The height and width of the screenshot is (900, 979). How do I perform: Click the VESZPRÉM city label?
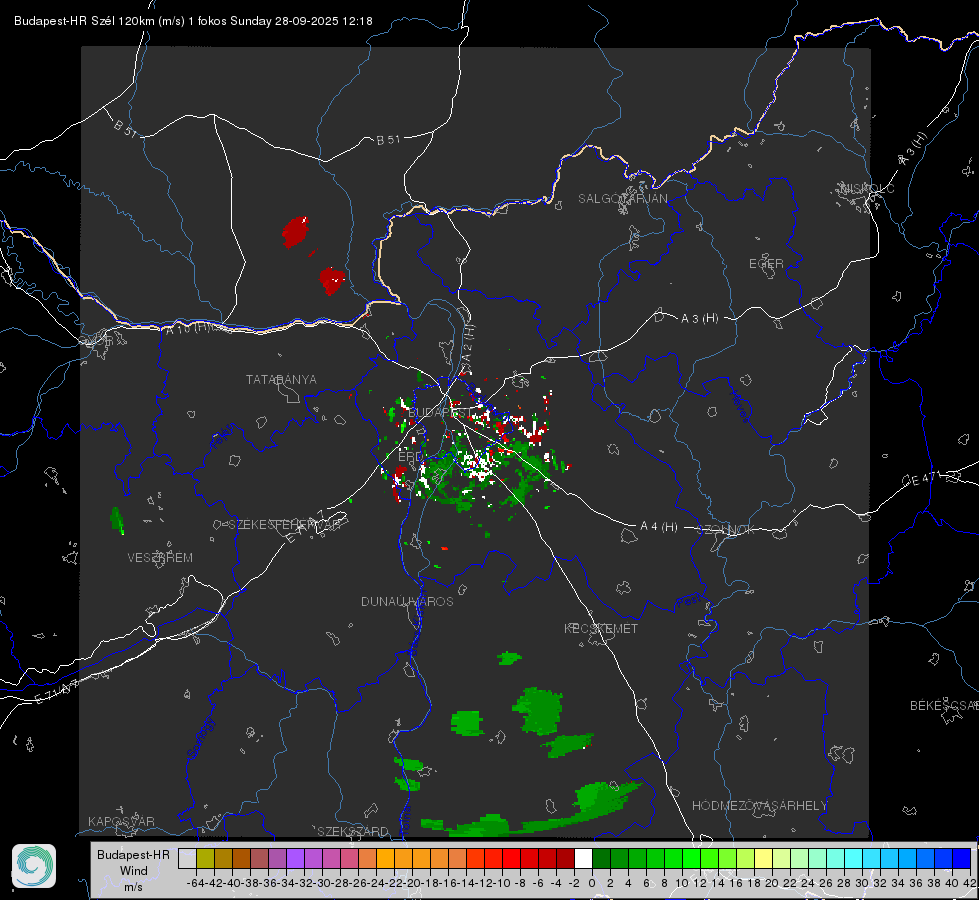[x=160, y=557]
